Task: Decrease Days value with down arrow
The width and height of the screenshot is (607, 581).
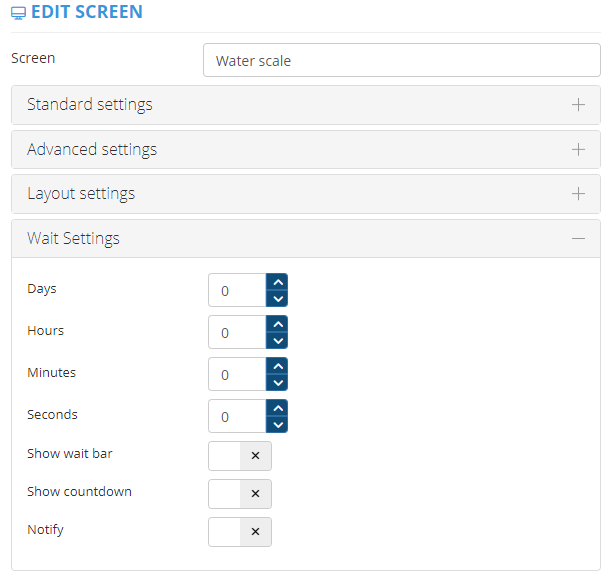Action: tap(278, 298)
